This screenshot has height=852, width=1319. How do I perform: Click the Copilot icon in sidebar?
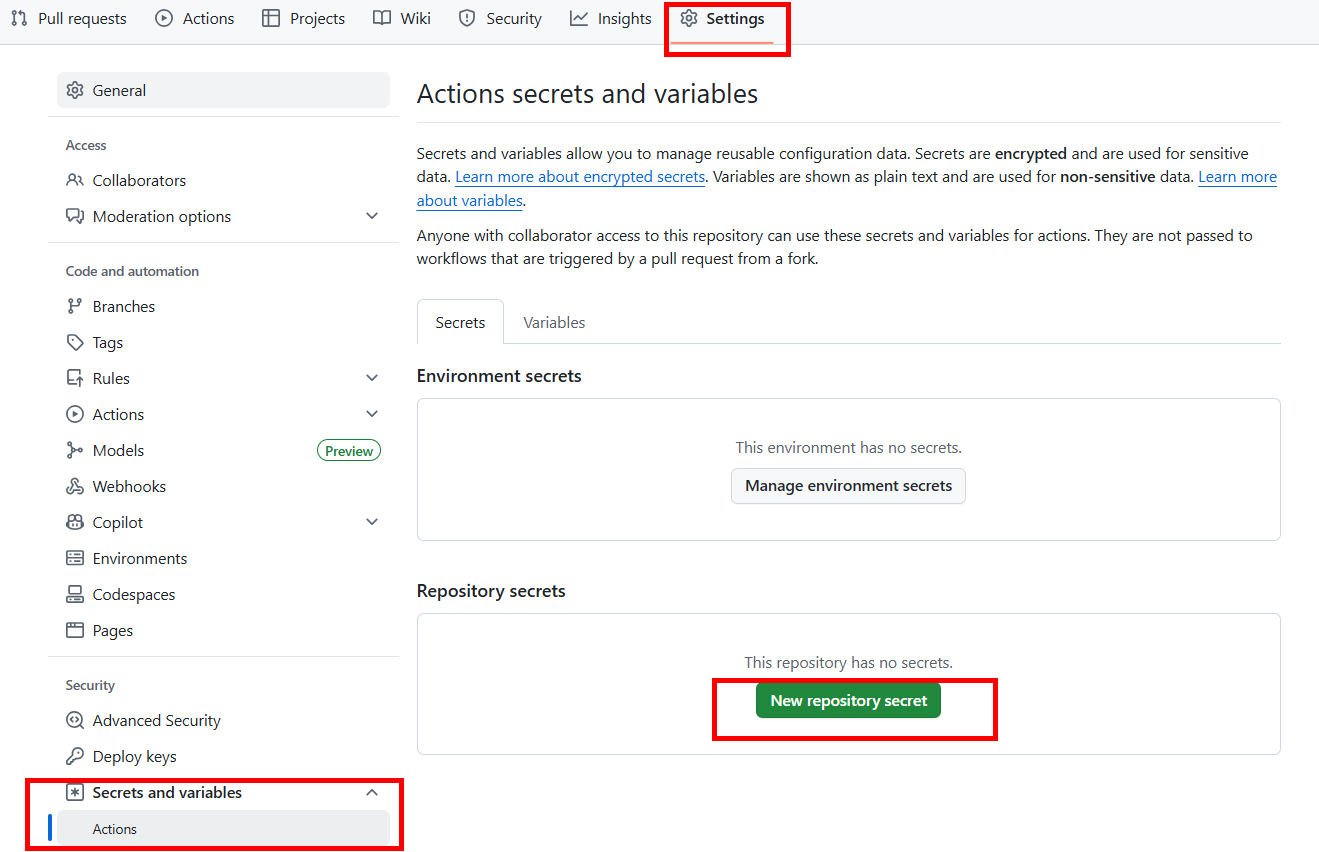coord(75,522)
